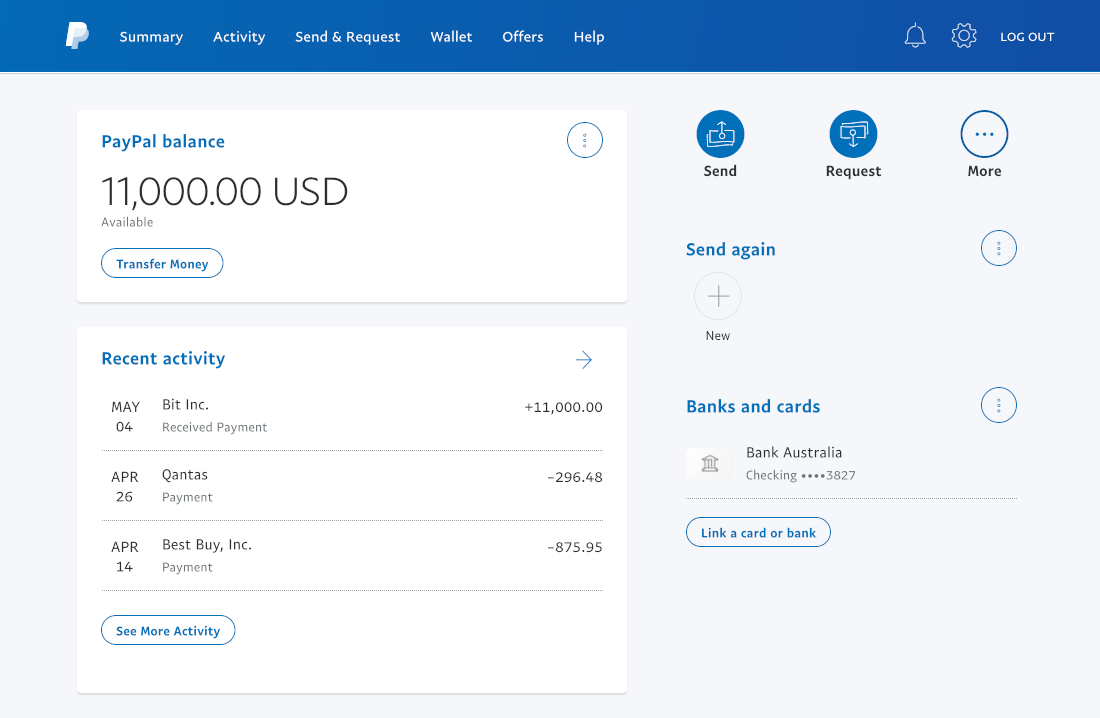Open the notifications bell icon

pyautogui.click(x=915, y=36)
